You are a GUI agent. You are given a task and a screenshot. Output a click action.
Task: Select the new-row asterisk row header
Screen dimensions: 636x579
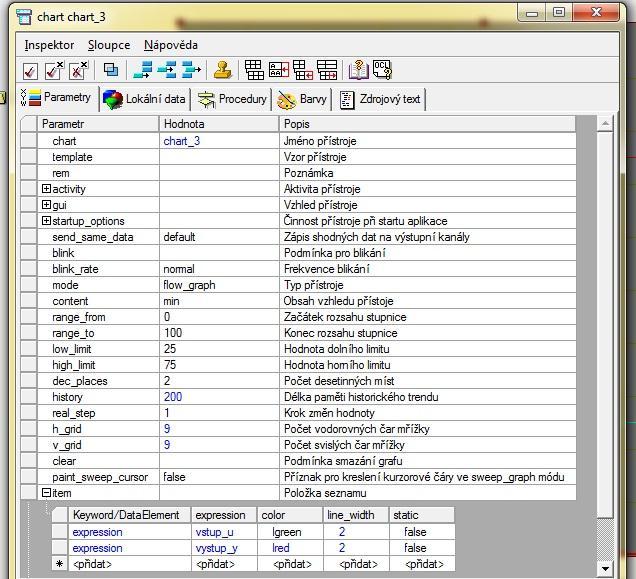[60, 564]
